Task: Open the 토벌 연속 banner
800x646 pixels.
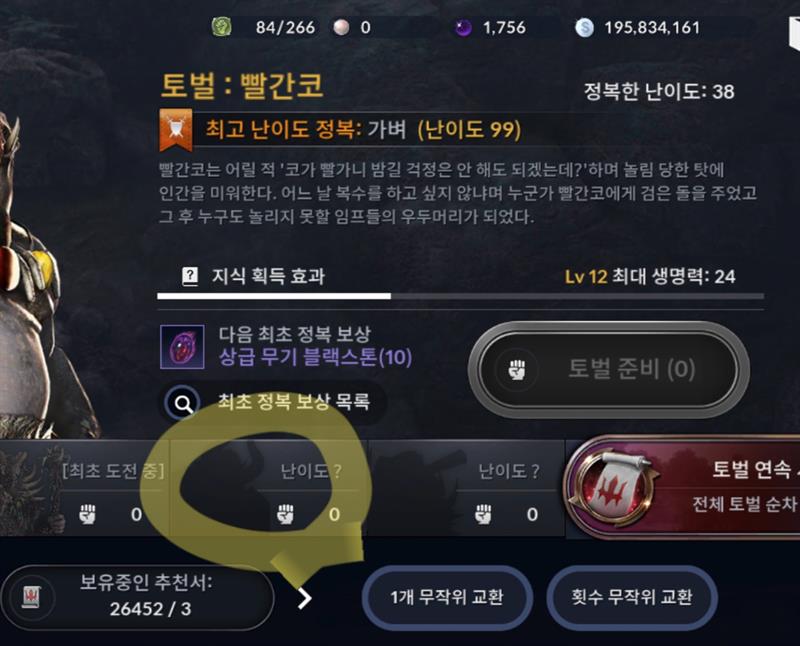Action: [x=683, y=488]
